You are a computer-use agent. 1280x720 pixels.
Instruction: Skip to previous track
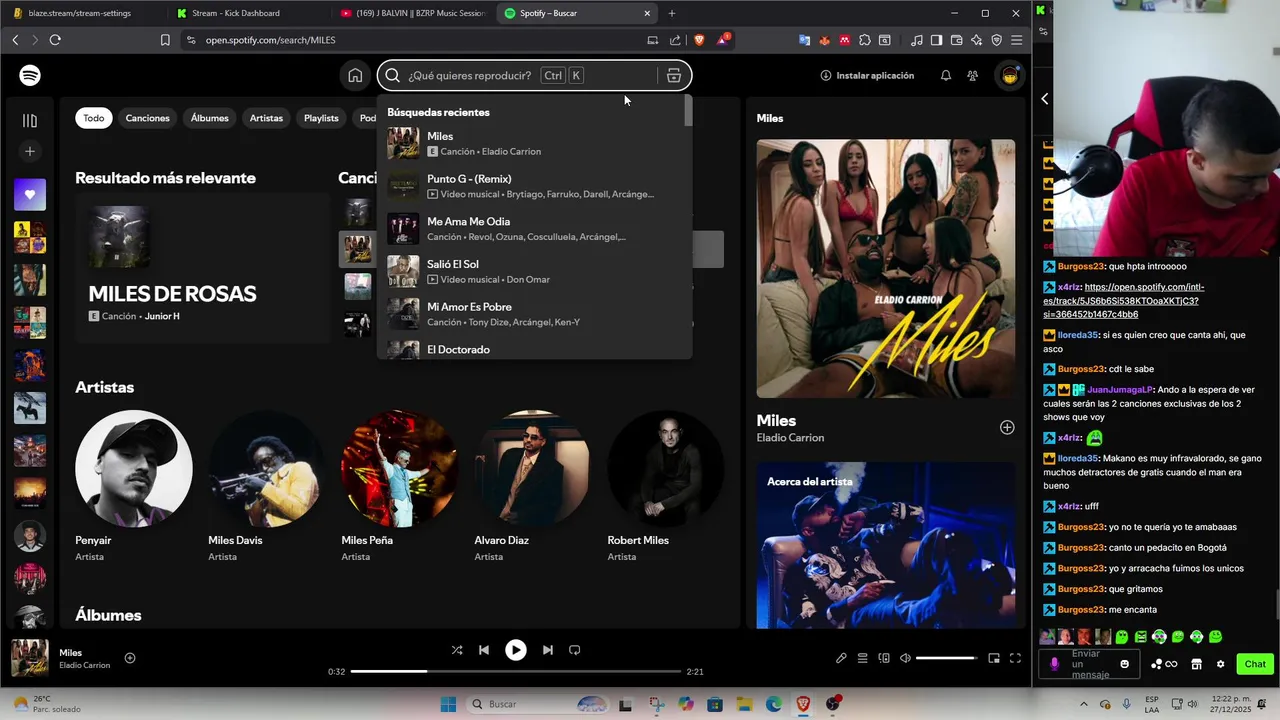click(x=484, y=650)
